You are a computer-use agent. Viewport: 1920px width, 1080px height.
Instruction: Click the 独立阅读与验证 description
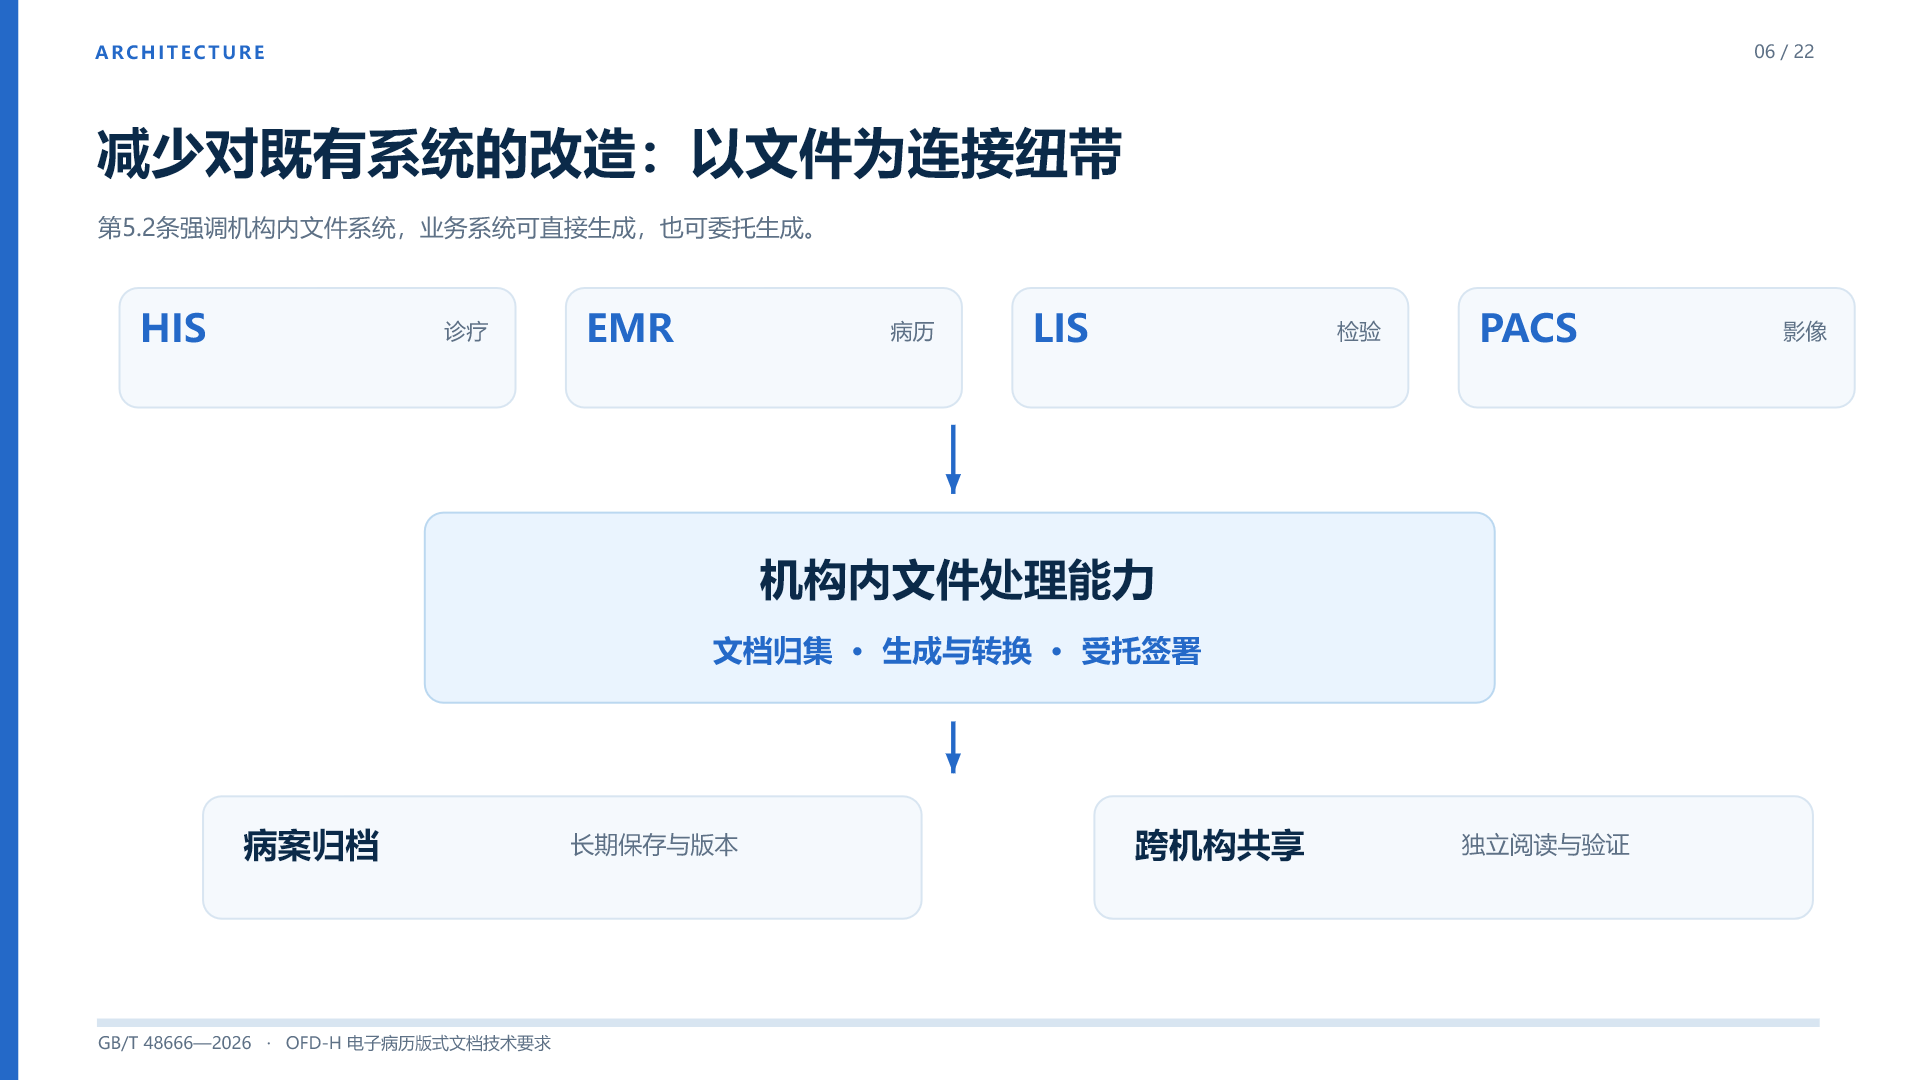(1545, 845)
